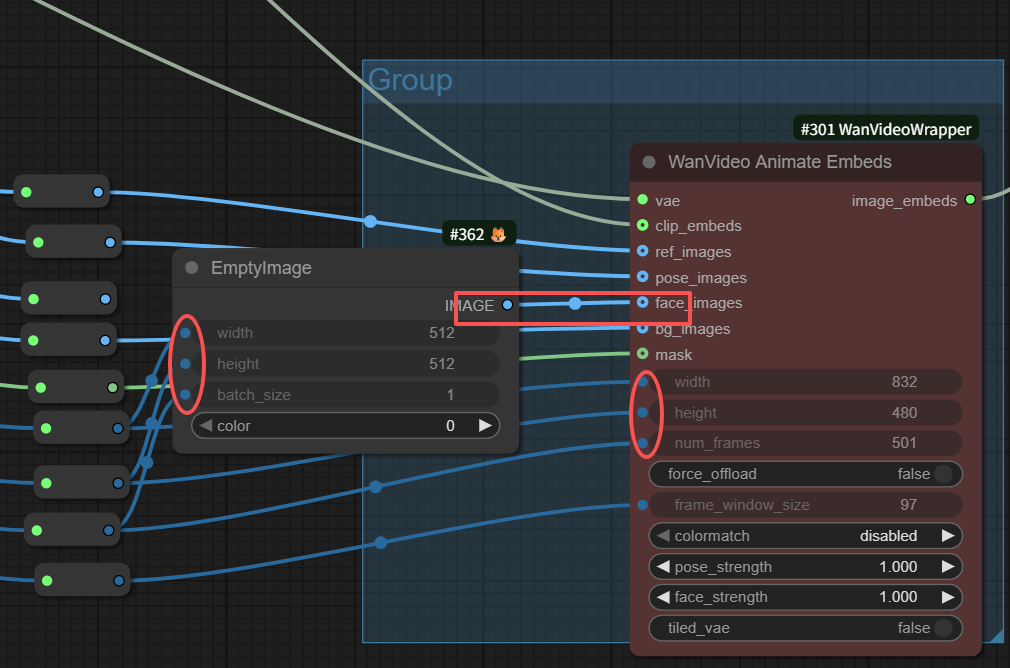
Task: Click the #301 WanVideoWrapper badge
Action: click(885, 129)
